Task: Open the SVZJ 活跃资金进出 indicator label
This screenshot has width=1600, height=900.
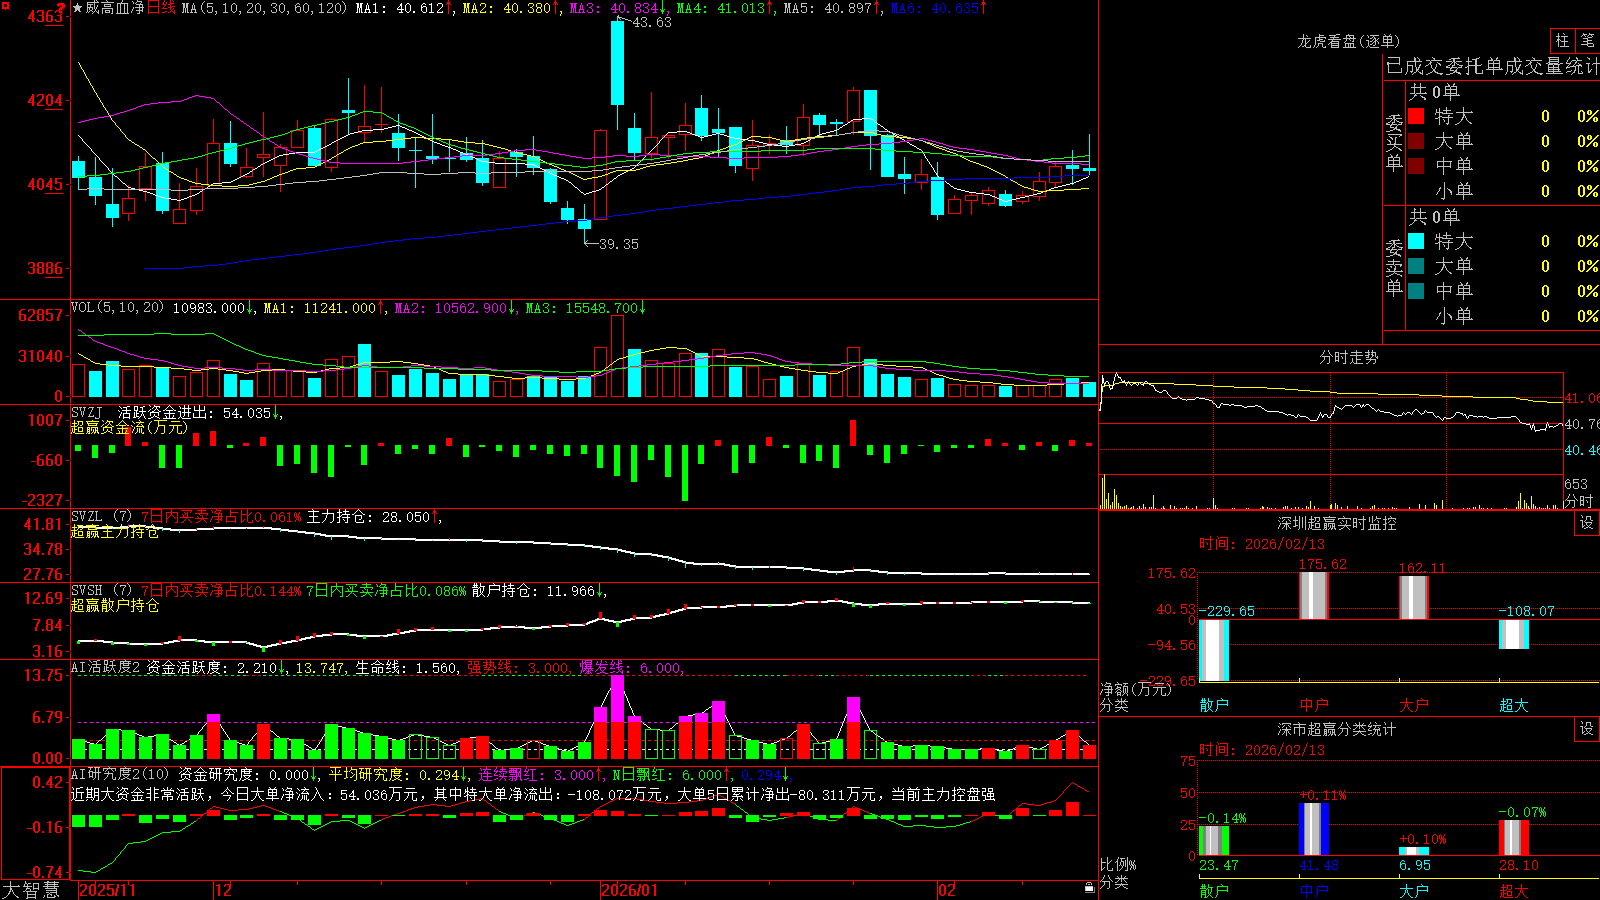Action: [144, 413]
